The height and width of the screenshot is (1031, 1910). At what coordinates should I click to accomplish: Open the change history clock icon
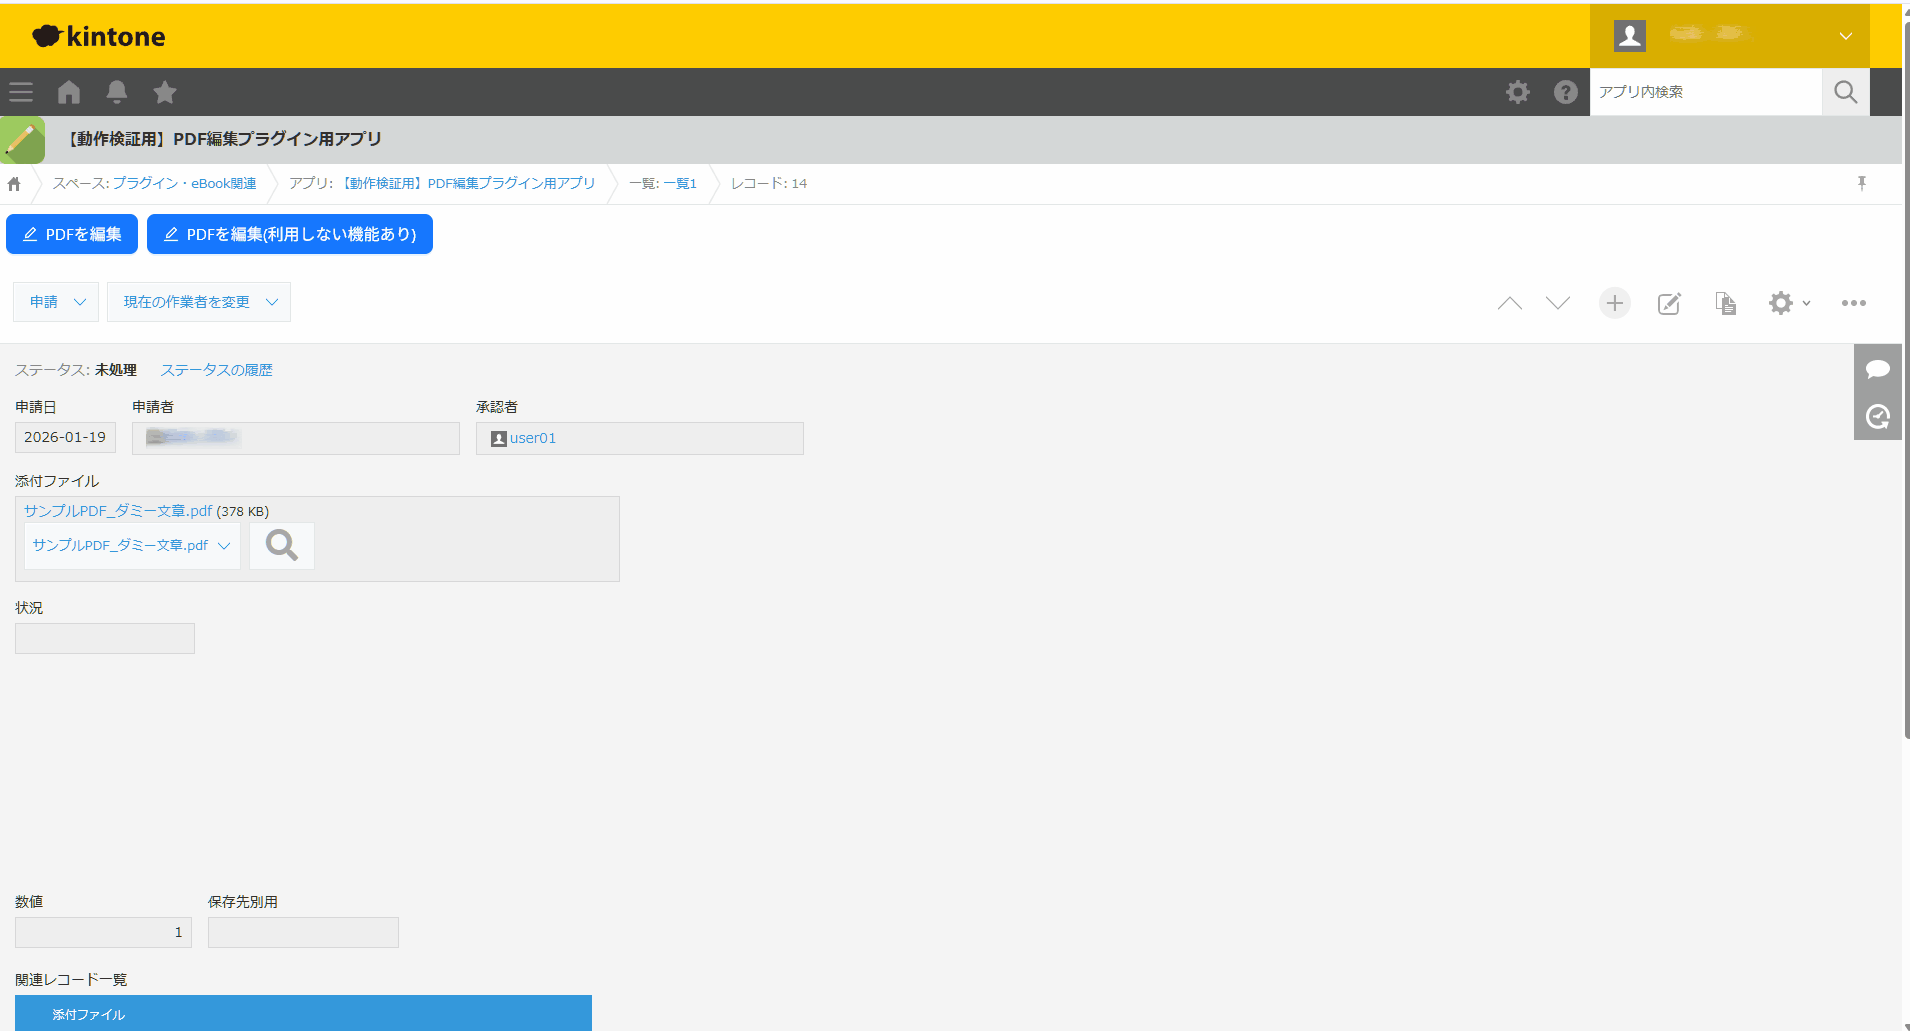[x=1877, y=416]
